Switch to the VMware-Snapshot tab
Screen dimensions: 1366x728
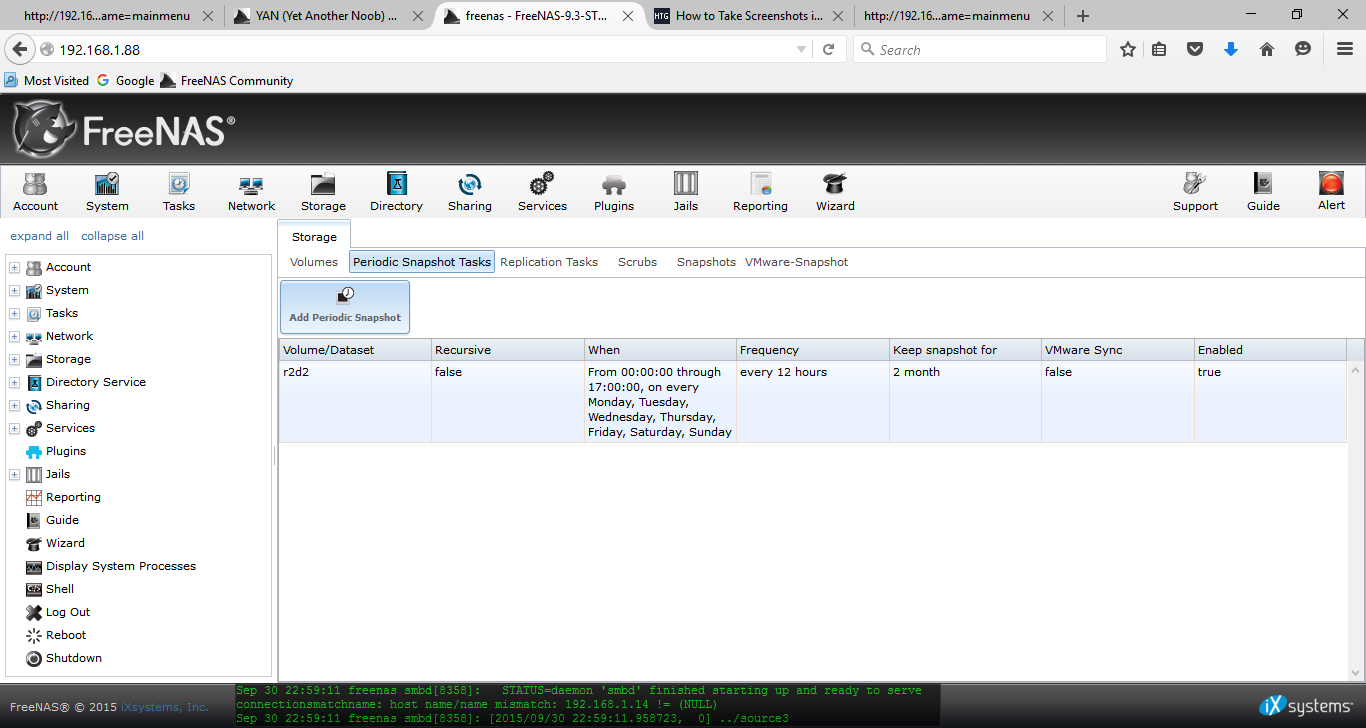point(796,262)
